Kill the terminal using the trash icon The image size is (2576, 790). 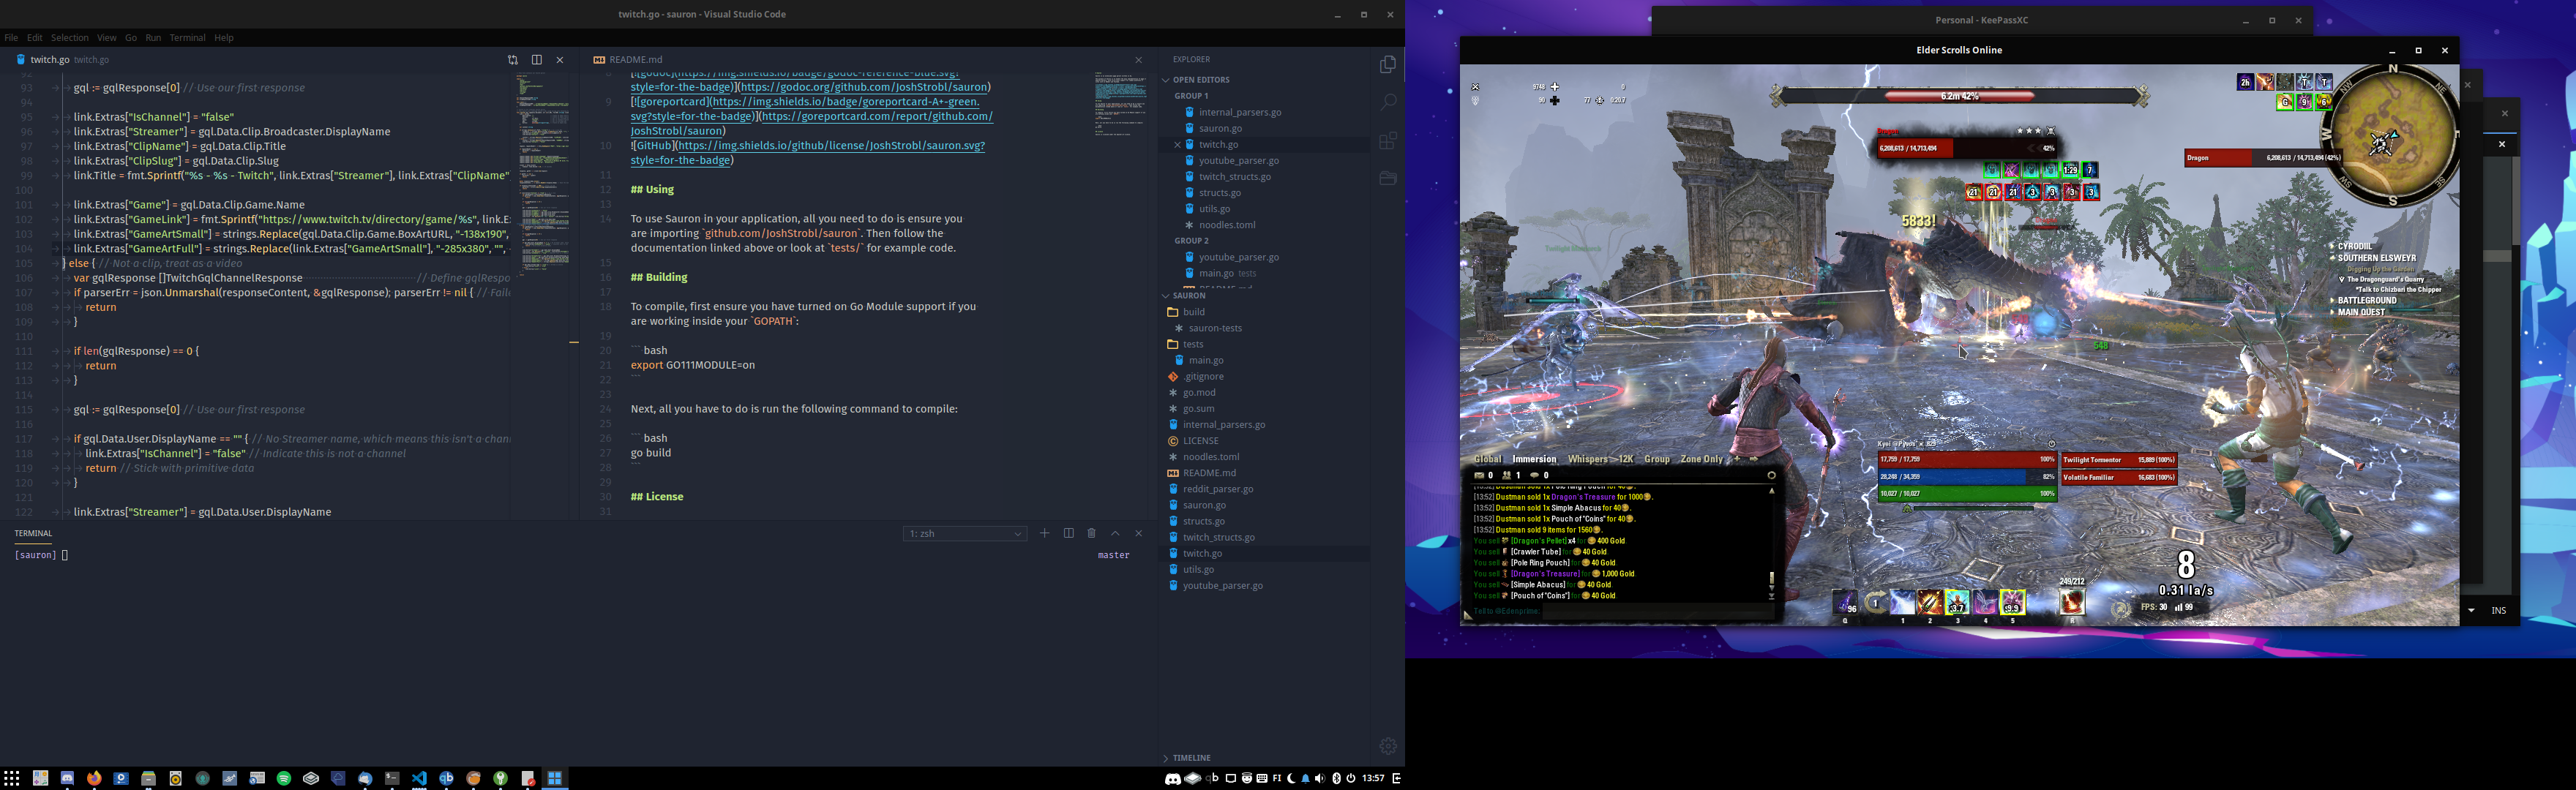[1091, 533]
